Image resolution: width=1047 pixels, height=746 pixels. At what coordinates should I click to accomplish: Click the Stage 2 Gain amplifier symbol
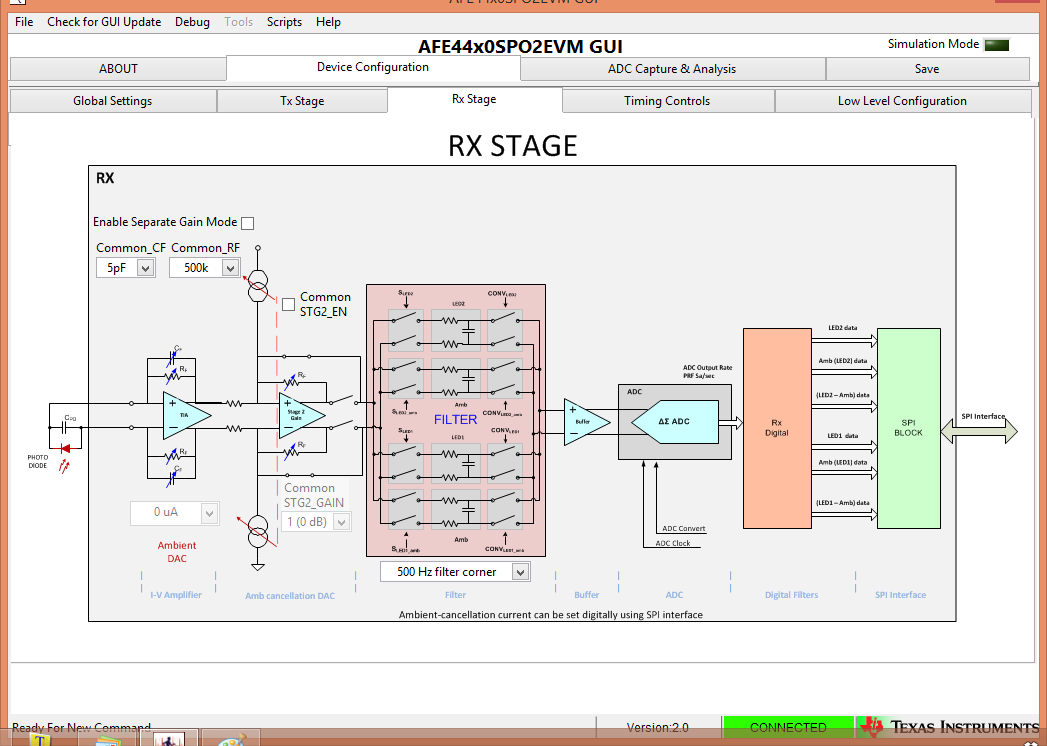coord(302,415)
